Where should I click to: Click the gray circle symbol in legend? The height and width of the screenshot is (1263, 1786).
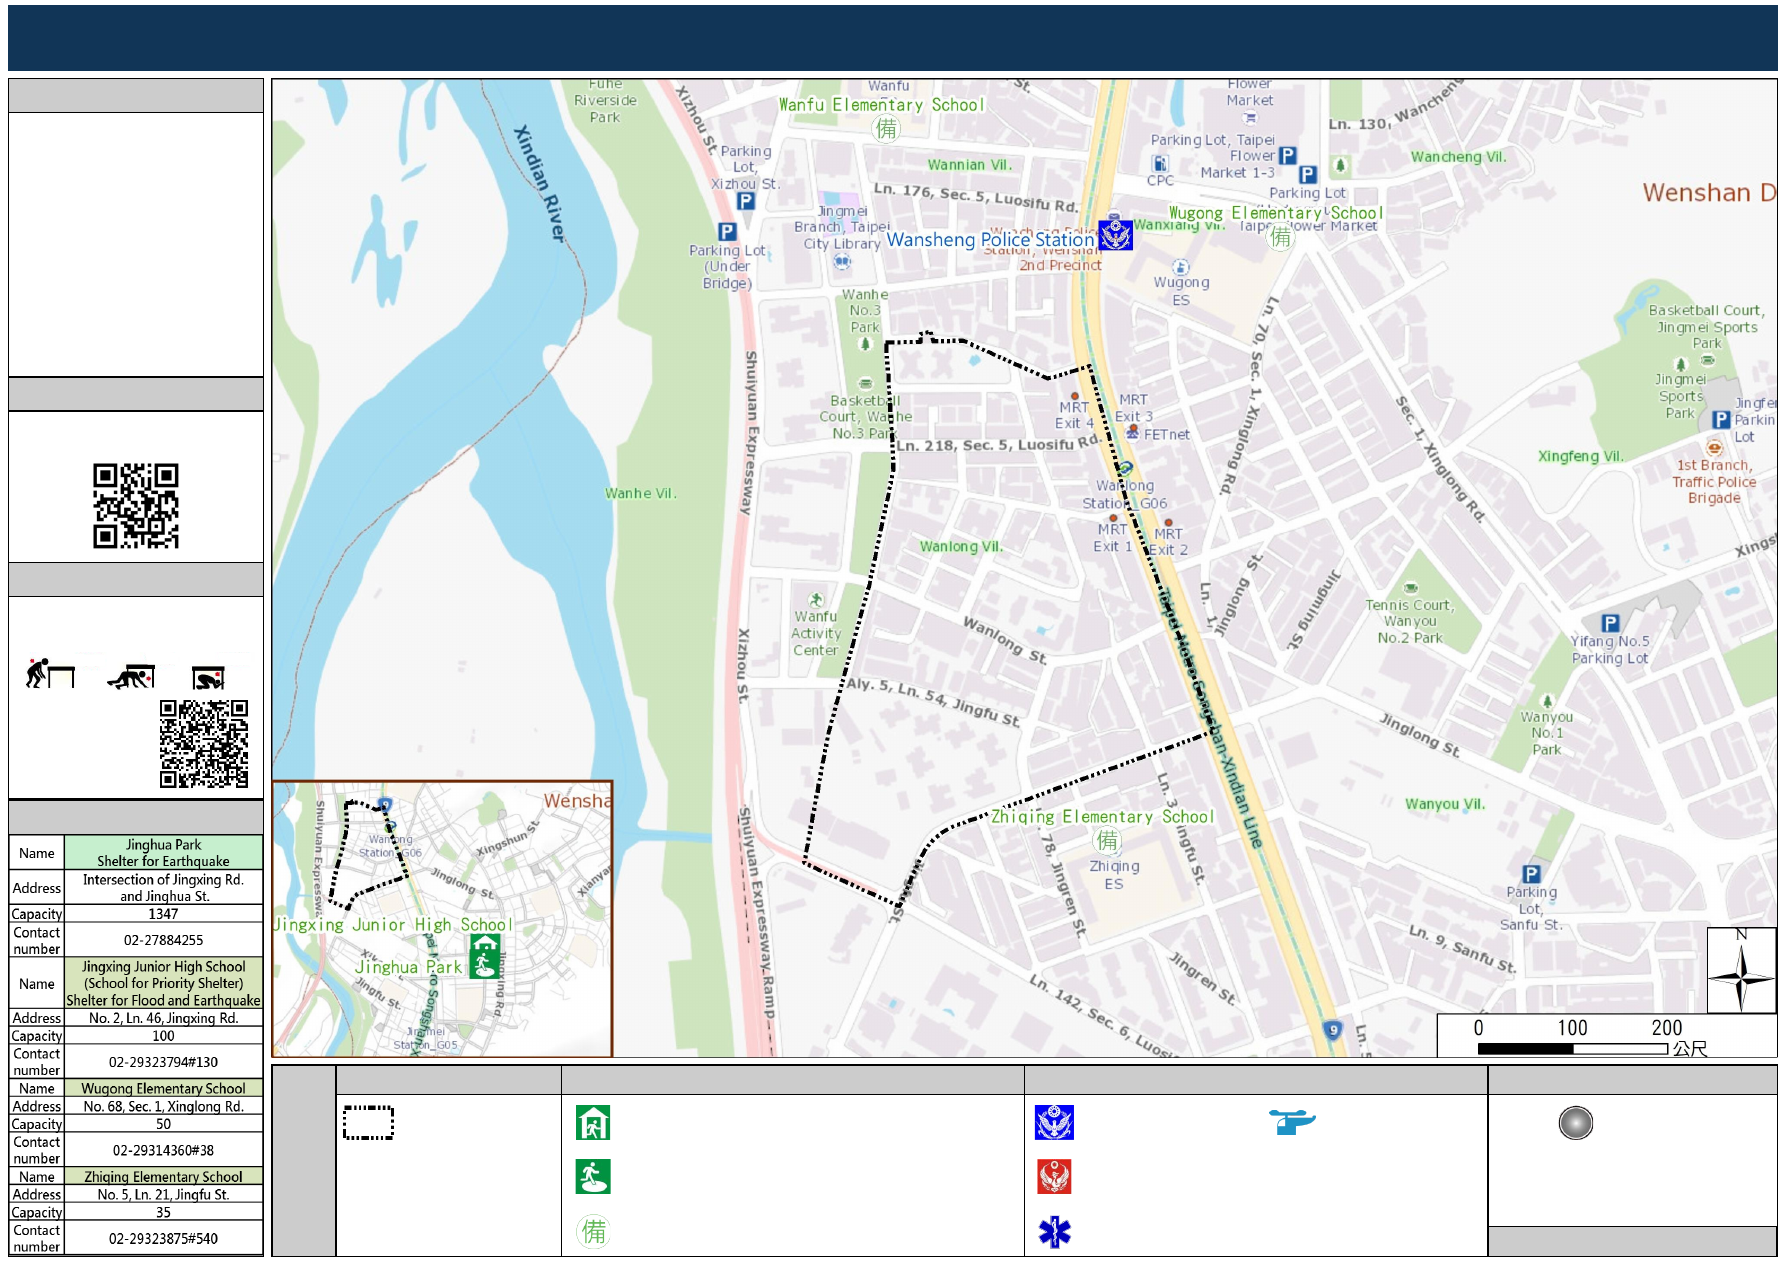[1576, 1123]
